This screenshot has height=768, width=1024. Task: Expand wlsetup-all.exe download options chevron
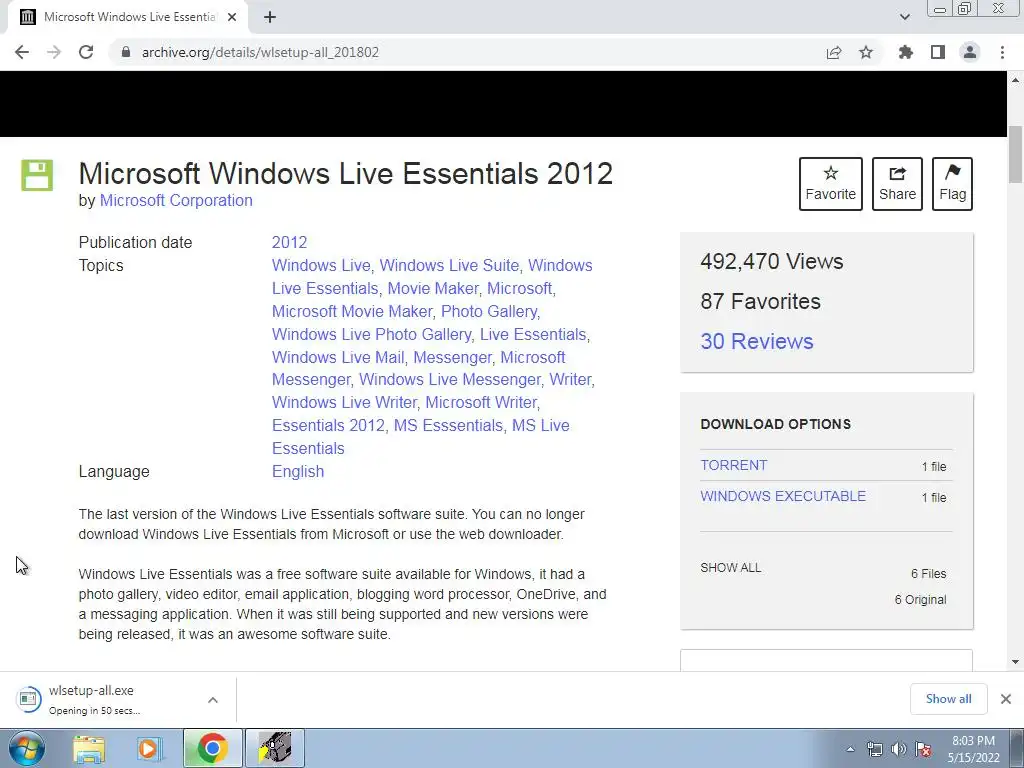(213, 699)
